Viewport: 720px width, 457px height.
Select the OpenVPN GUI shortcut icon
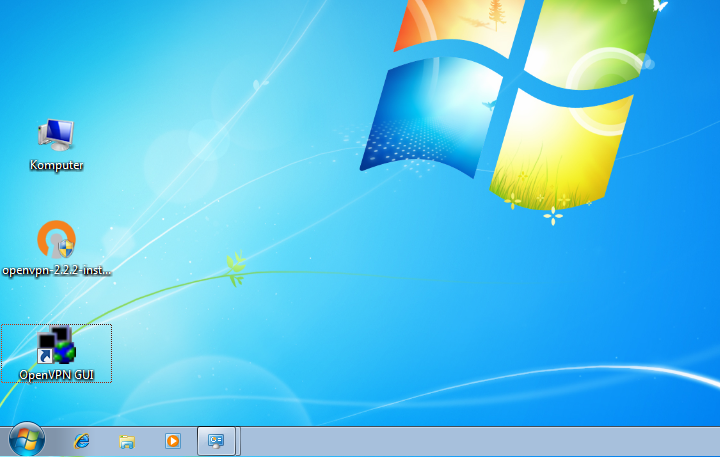coord(56,344)
